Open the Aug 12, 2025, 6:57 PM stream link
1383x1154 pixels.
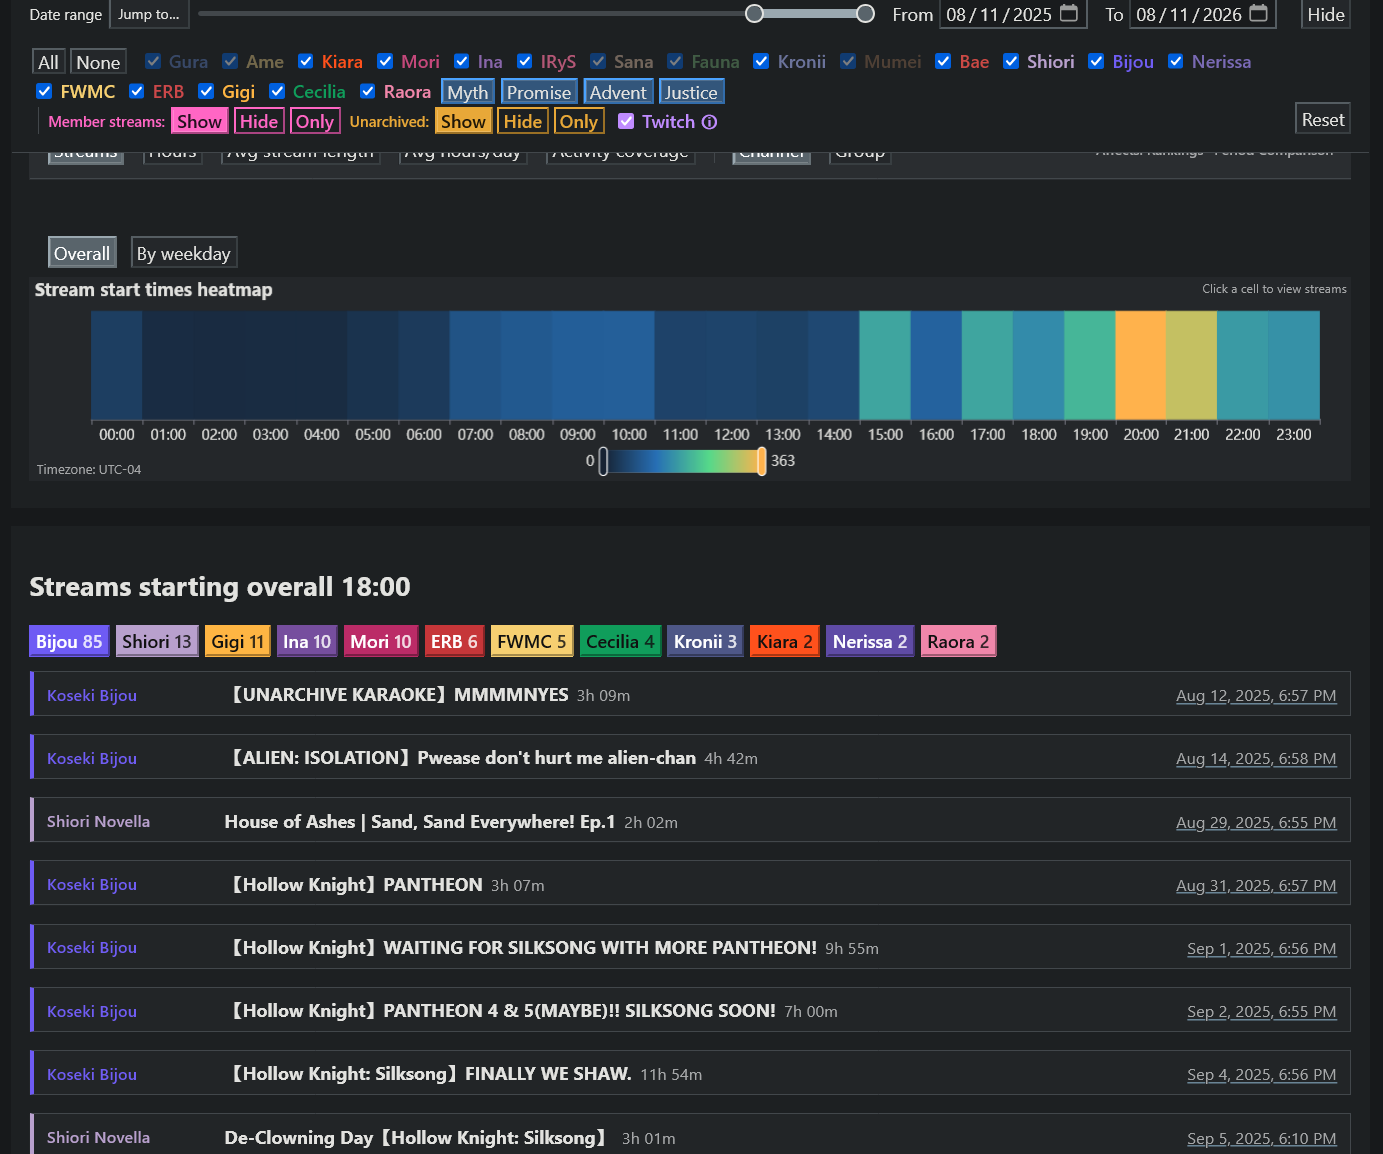(1256, 696)
